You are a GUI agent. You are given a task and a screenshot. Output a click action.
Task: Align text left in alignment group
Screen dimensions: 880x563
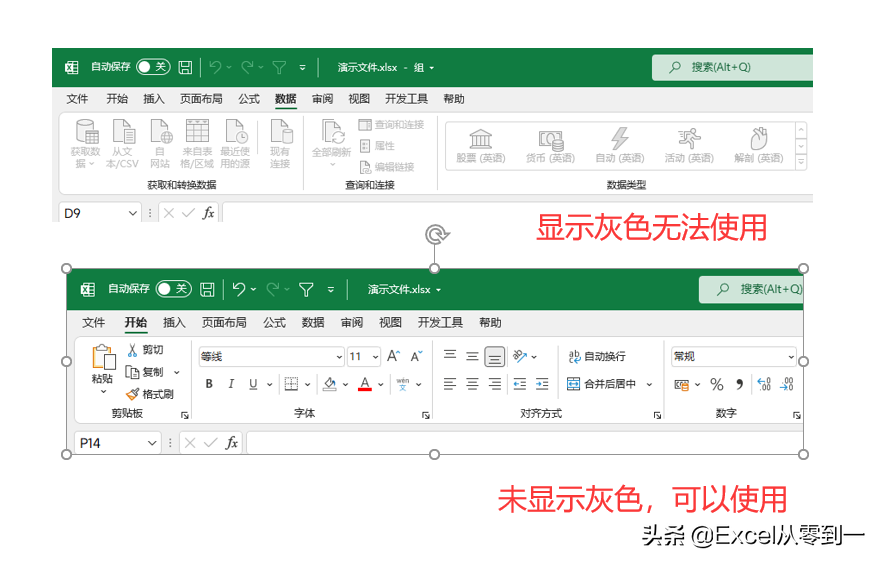coord(450,384)
